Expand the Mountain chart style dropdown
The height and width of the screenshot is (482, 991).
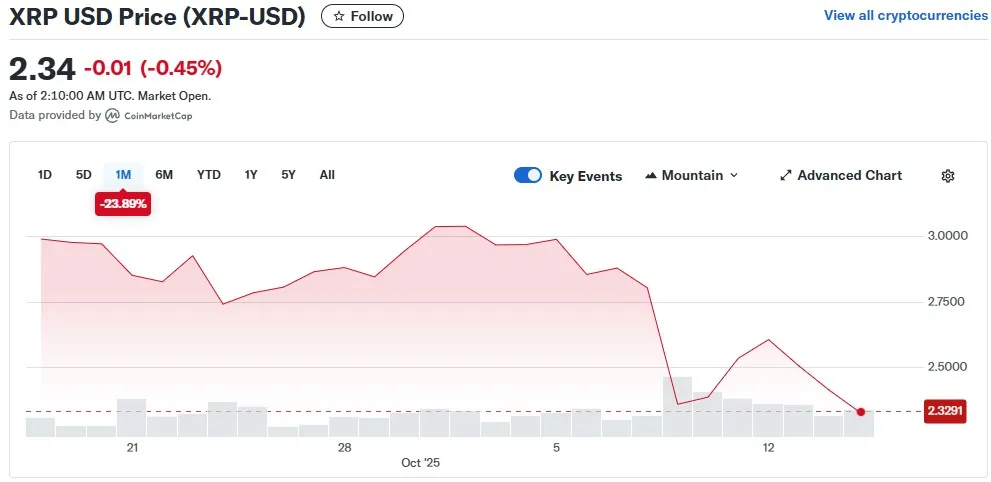734,176
